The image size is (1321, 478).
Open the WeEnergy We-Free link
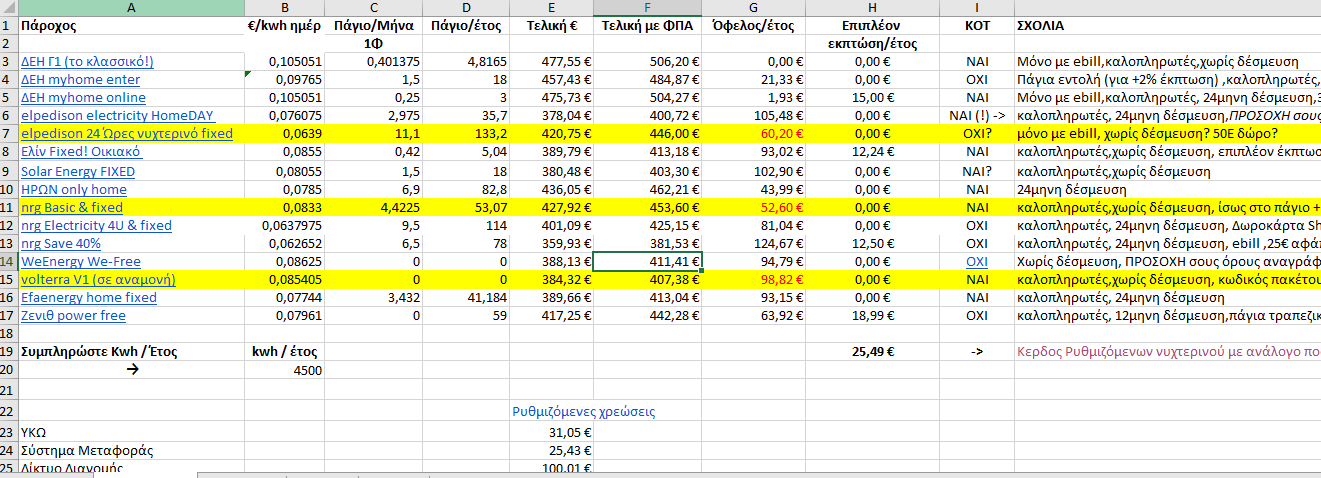[x=81, y=262]
